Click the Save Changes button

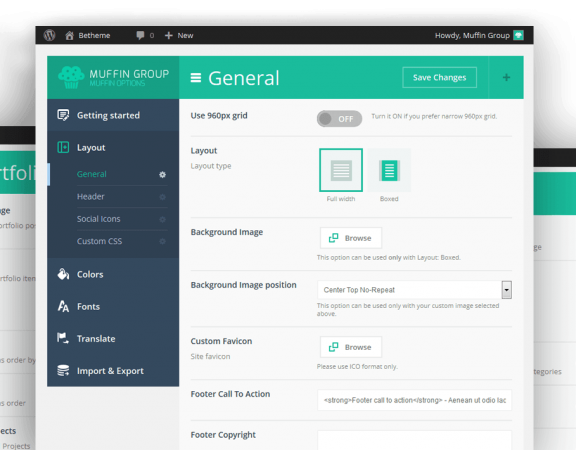point(439,78)
